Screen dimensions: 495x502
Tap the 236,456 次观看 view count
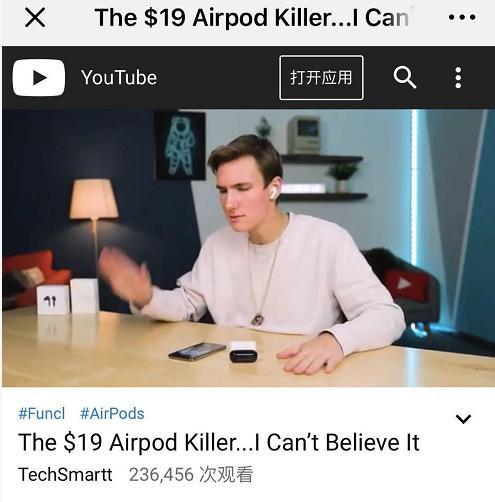191,474
